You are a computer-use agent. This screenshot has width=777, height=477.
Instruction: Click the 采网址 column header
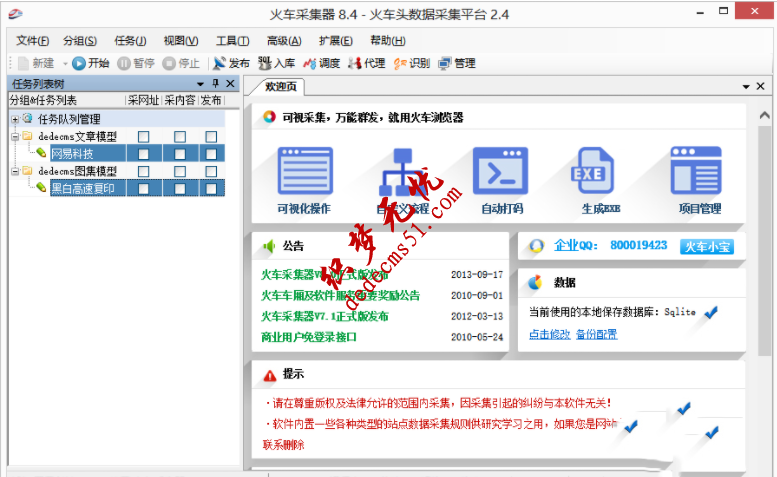[x=143, y=100]
